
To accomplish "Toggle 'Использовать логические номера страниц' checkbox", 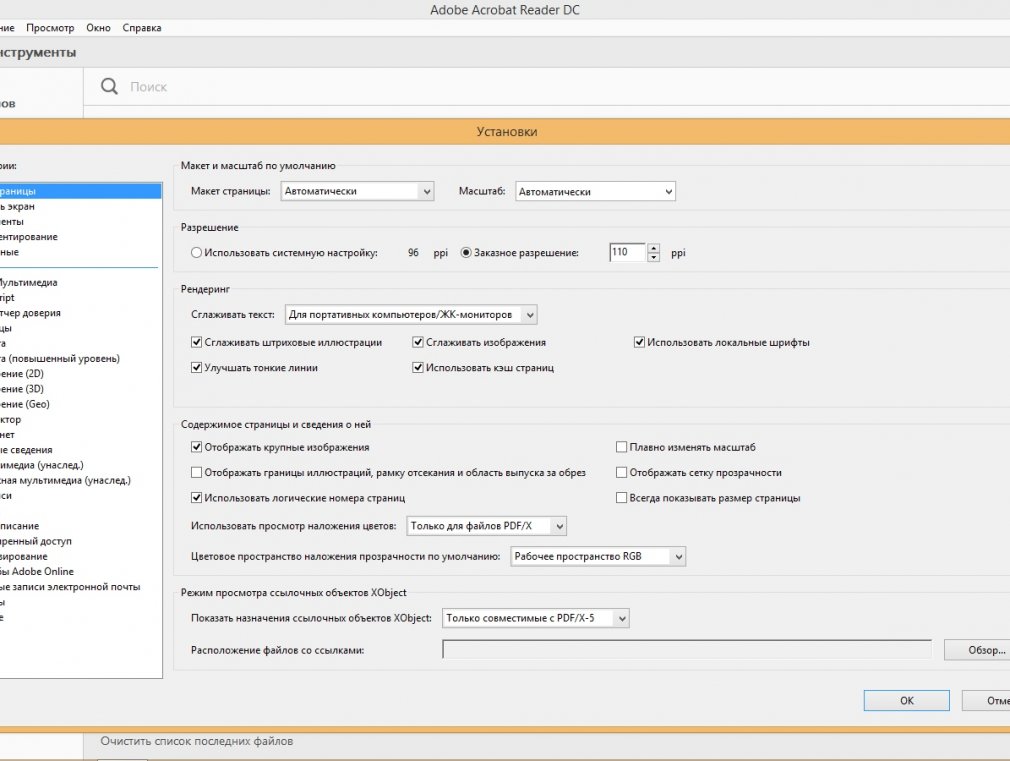I will pyautogui.click(x=196, y=497).
